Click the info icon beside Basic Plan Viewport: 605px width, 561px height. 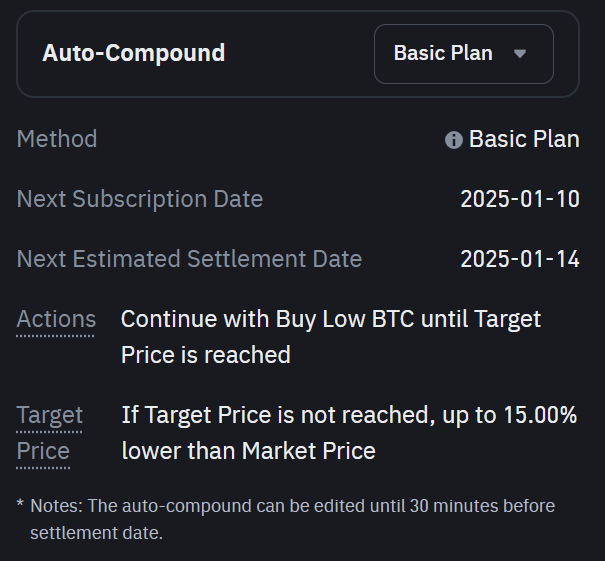(454, 140)
